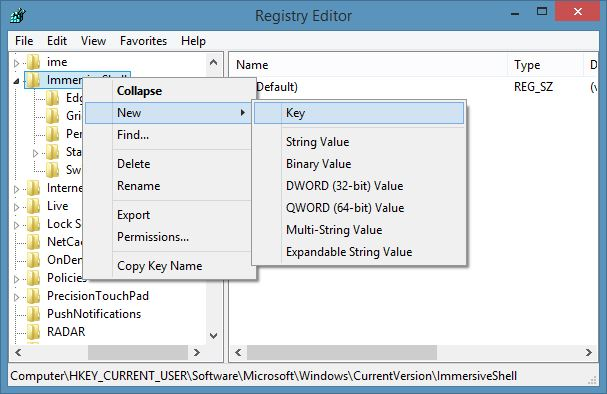This screenshot has height=394, width=607.
Task: Click tree pane scroll left arrow
Action: [x=18, y=352]
